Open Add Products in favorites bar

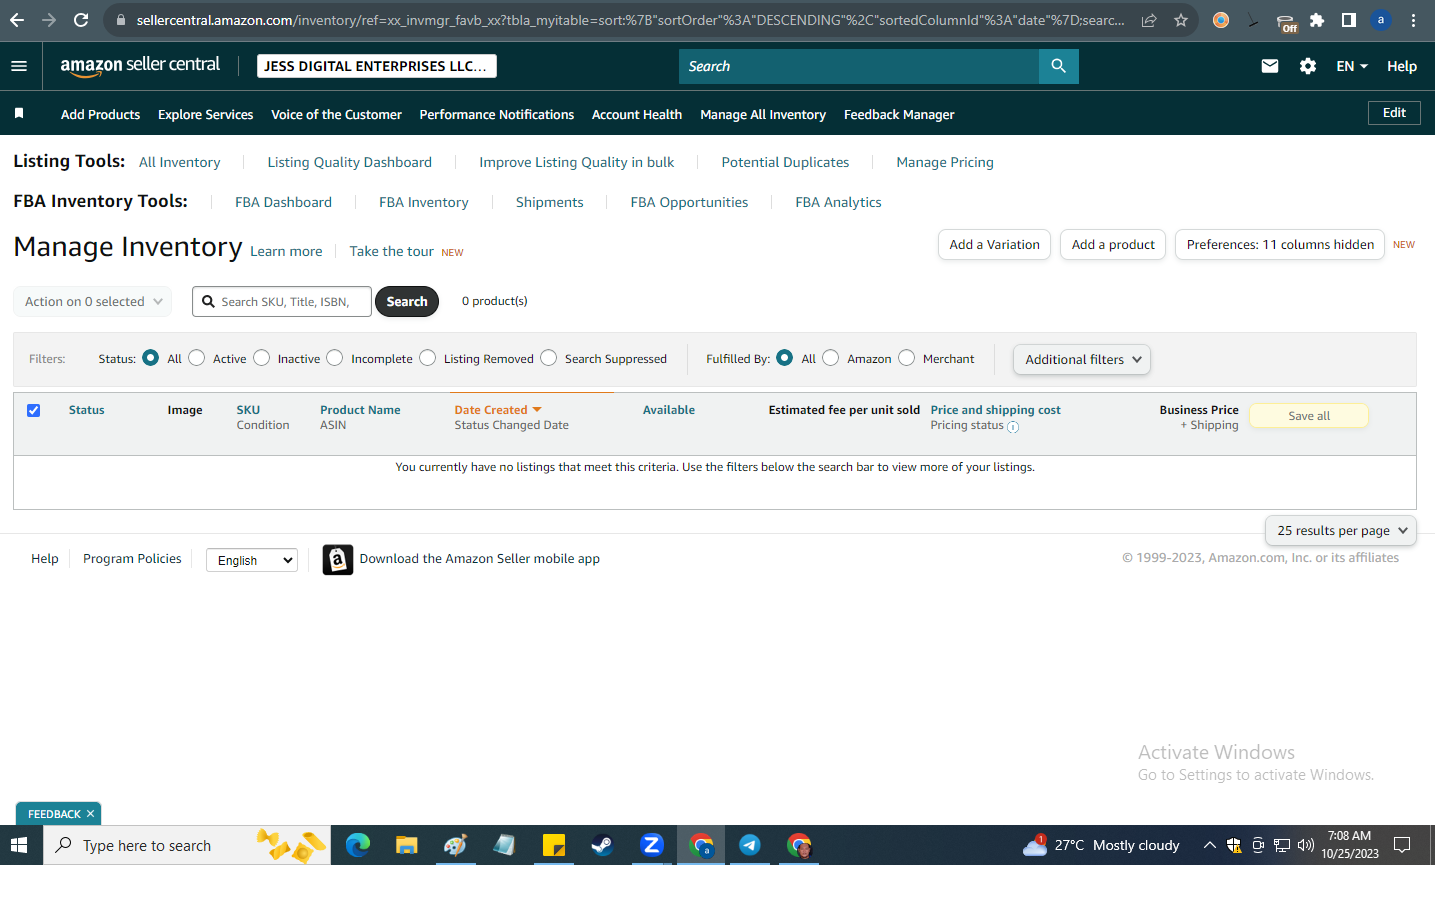tap(100, 114)
